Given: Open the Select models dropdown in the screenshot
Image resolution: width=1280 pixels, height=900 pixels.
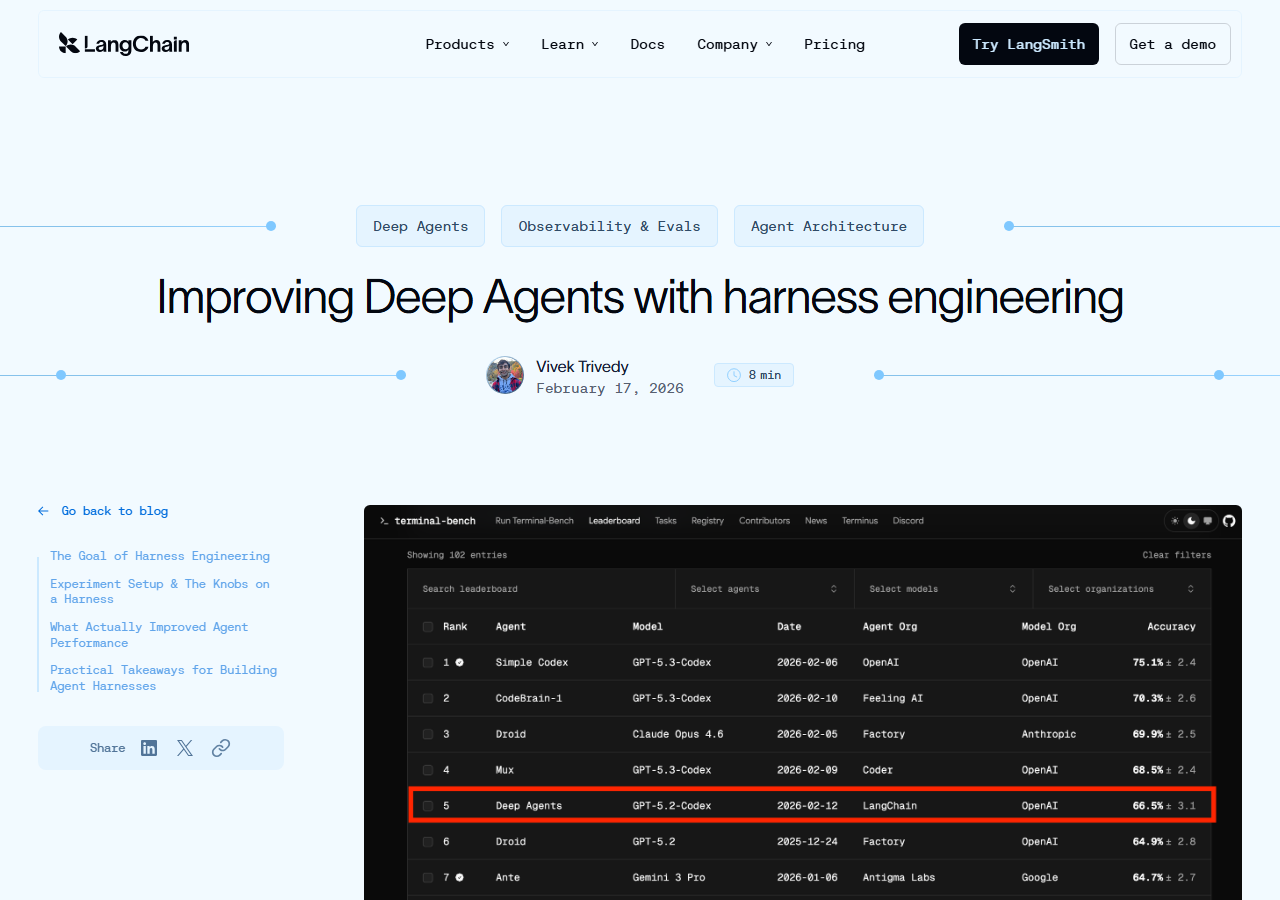Looking at the screenshot, I should tap(943, 589).
